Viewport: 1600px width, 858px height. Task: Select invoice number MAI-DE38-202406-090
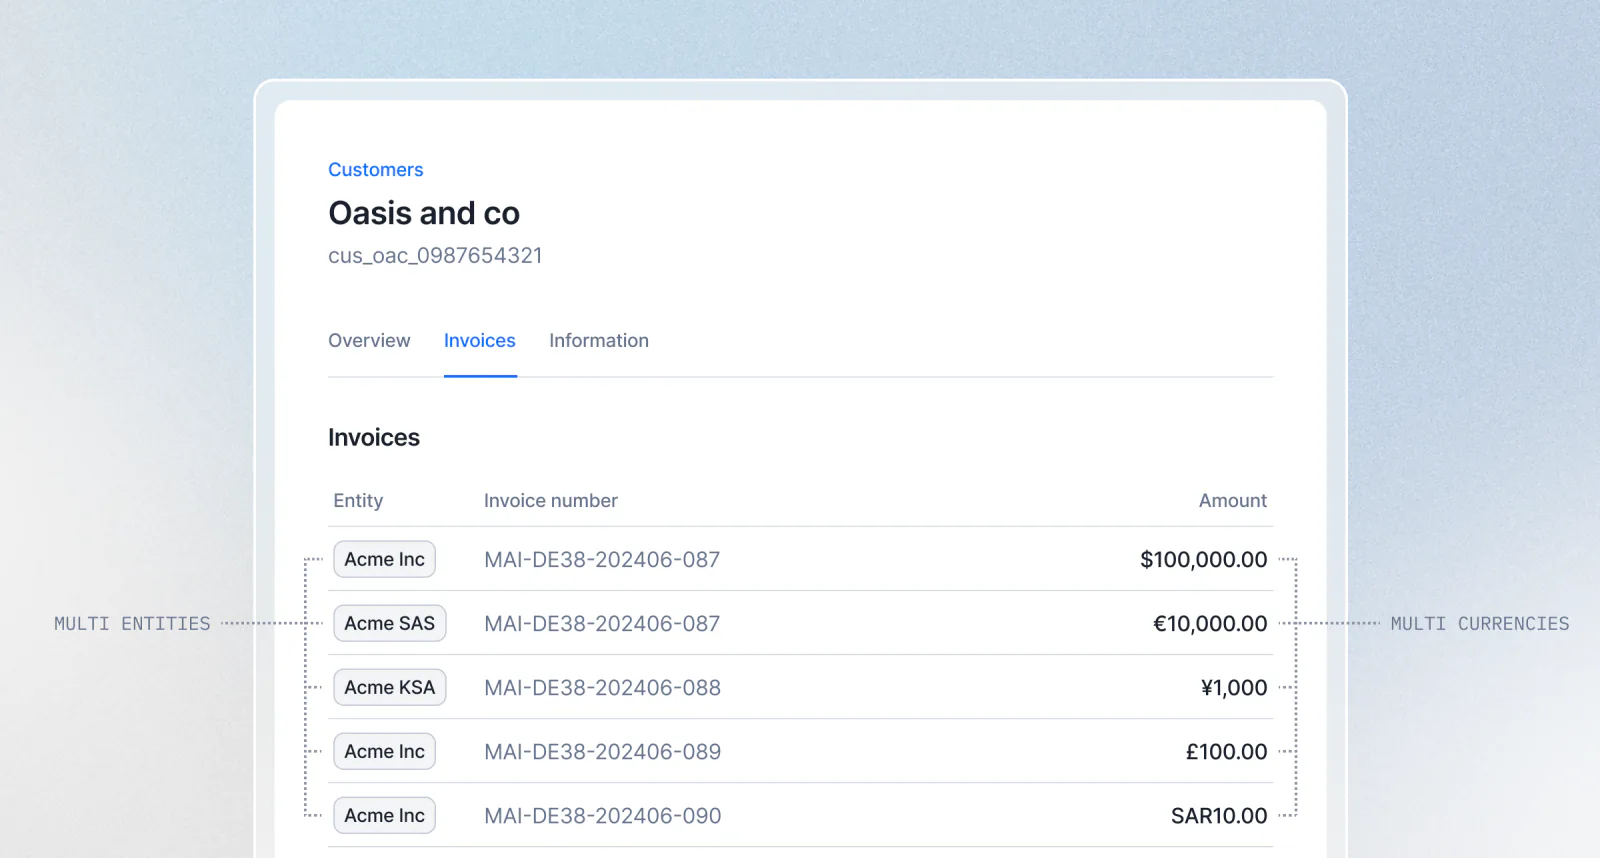click(x=602, y=816)
